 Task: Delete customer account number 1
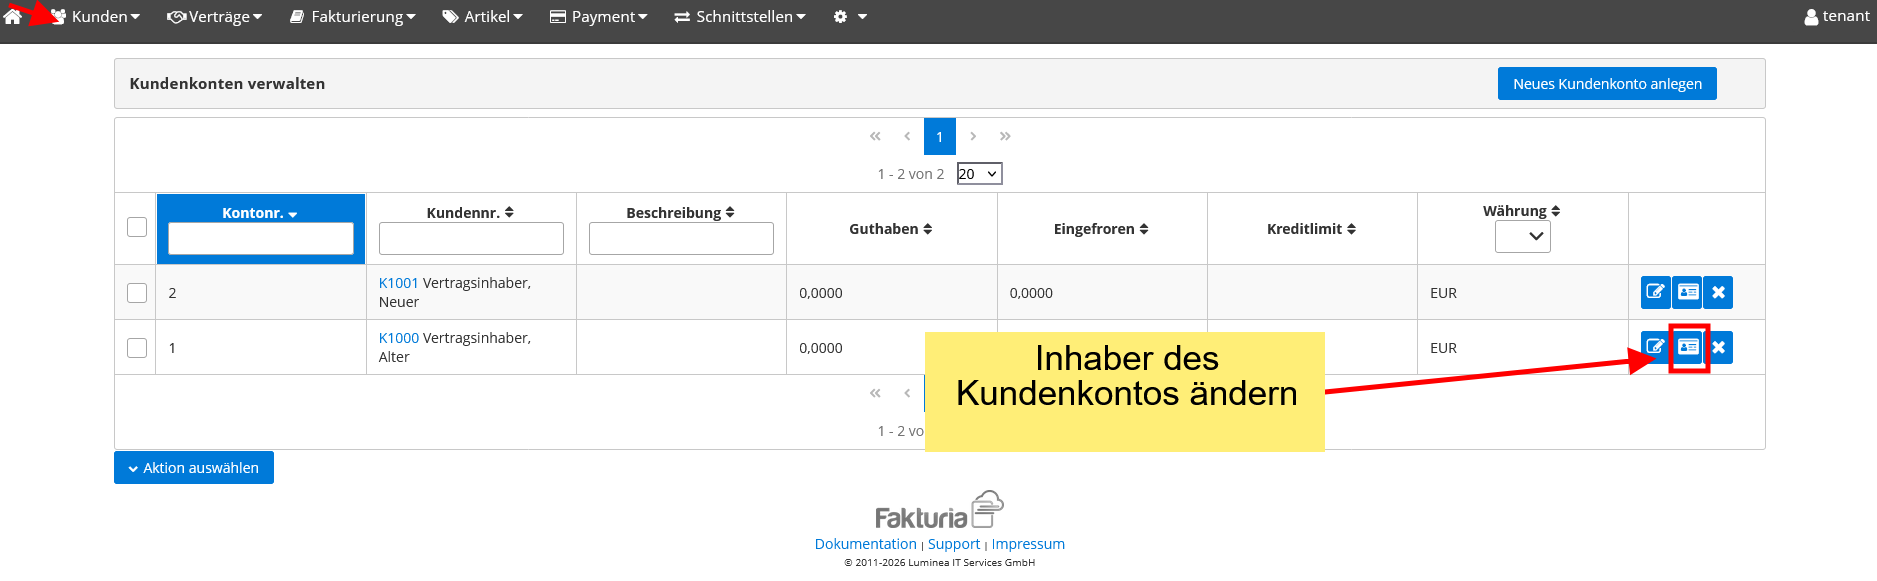click(1718, 347)
